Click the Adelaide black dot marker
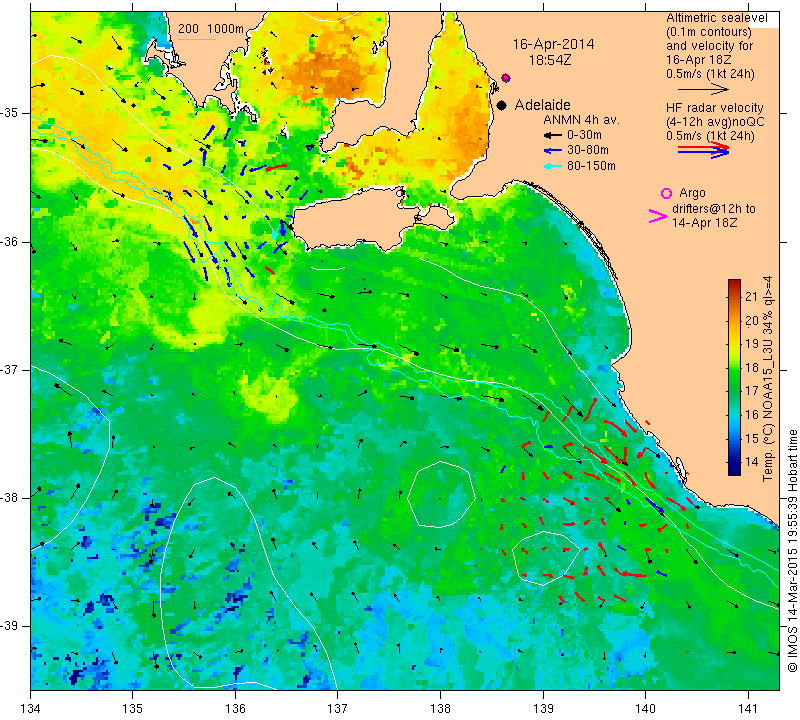This screenshot has width=800, height=720. (x=502, y=105)
